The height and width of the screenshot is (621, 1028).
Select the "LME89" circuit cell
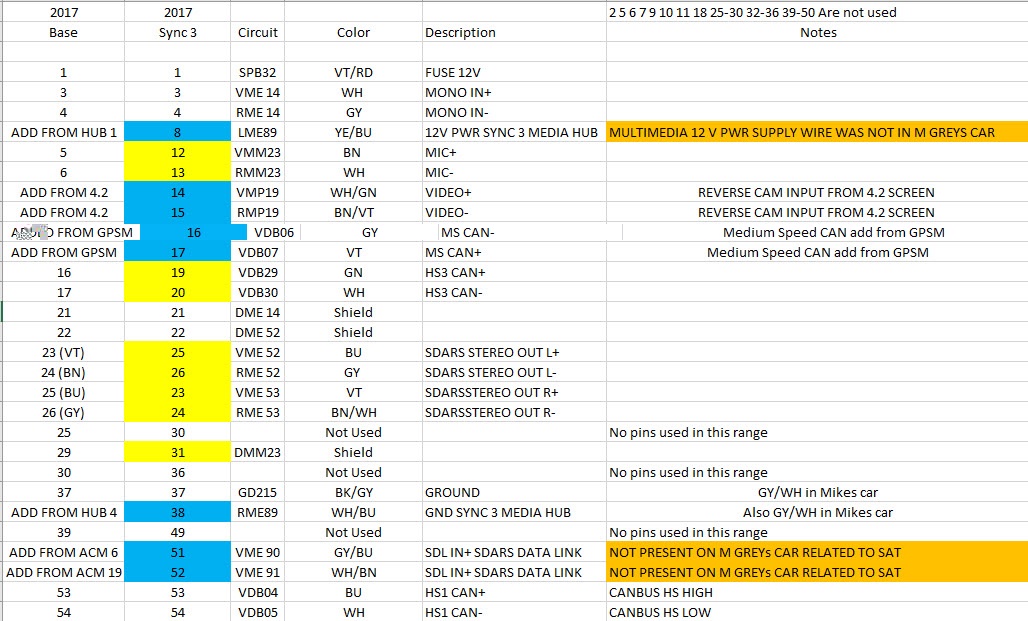[x=258, y=132]
